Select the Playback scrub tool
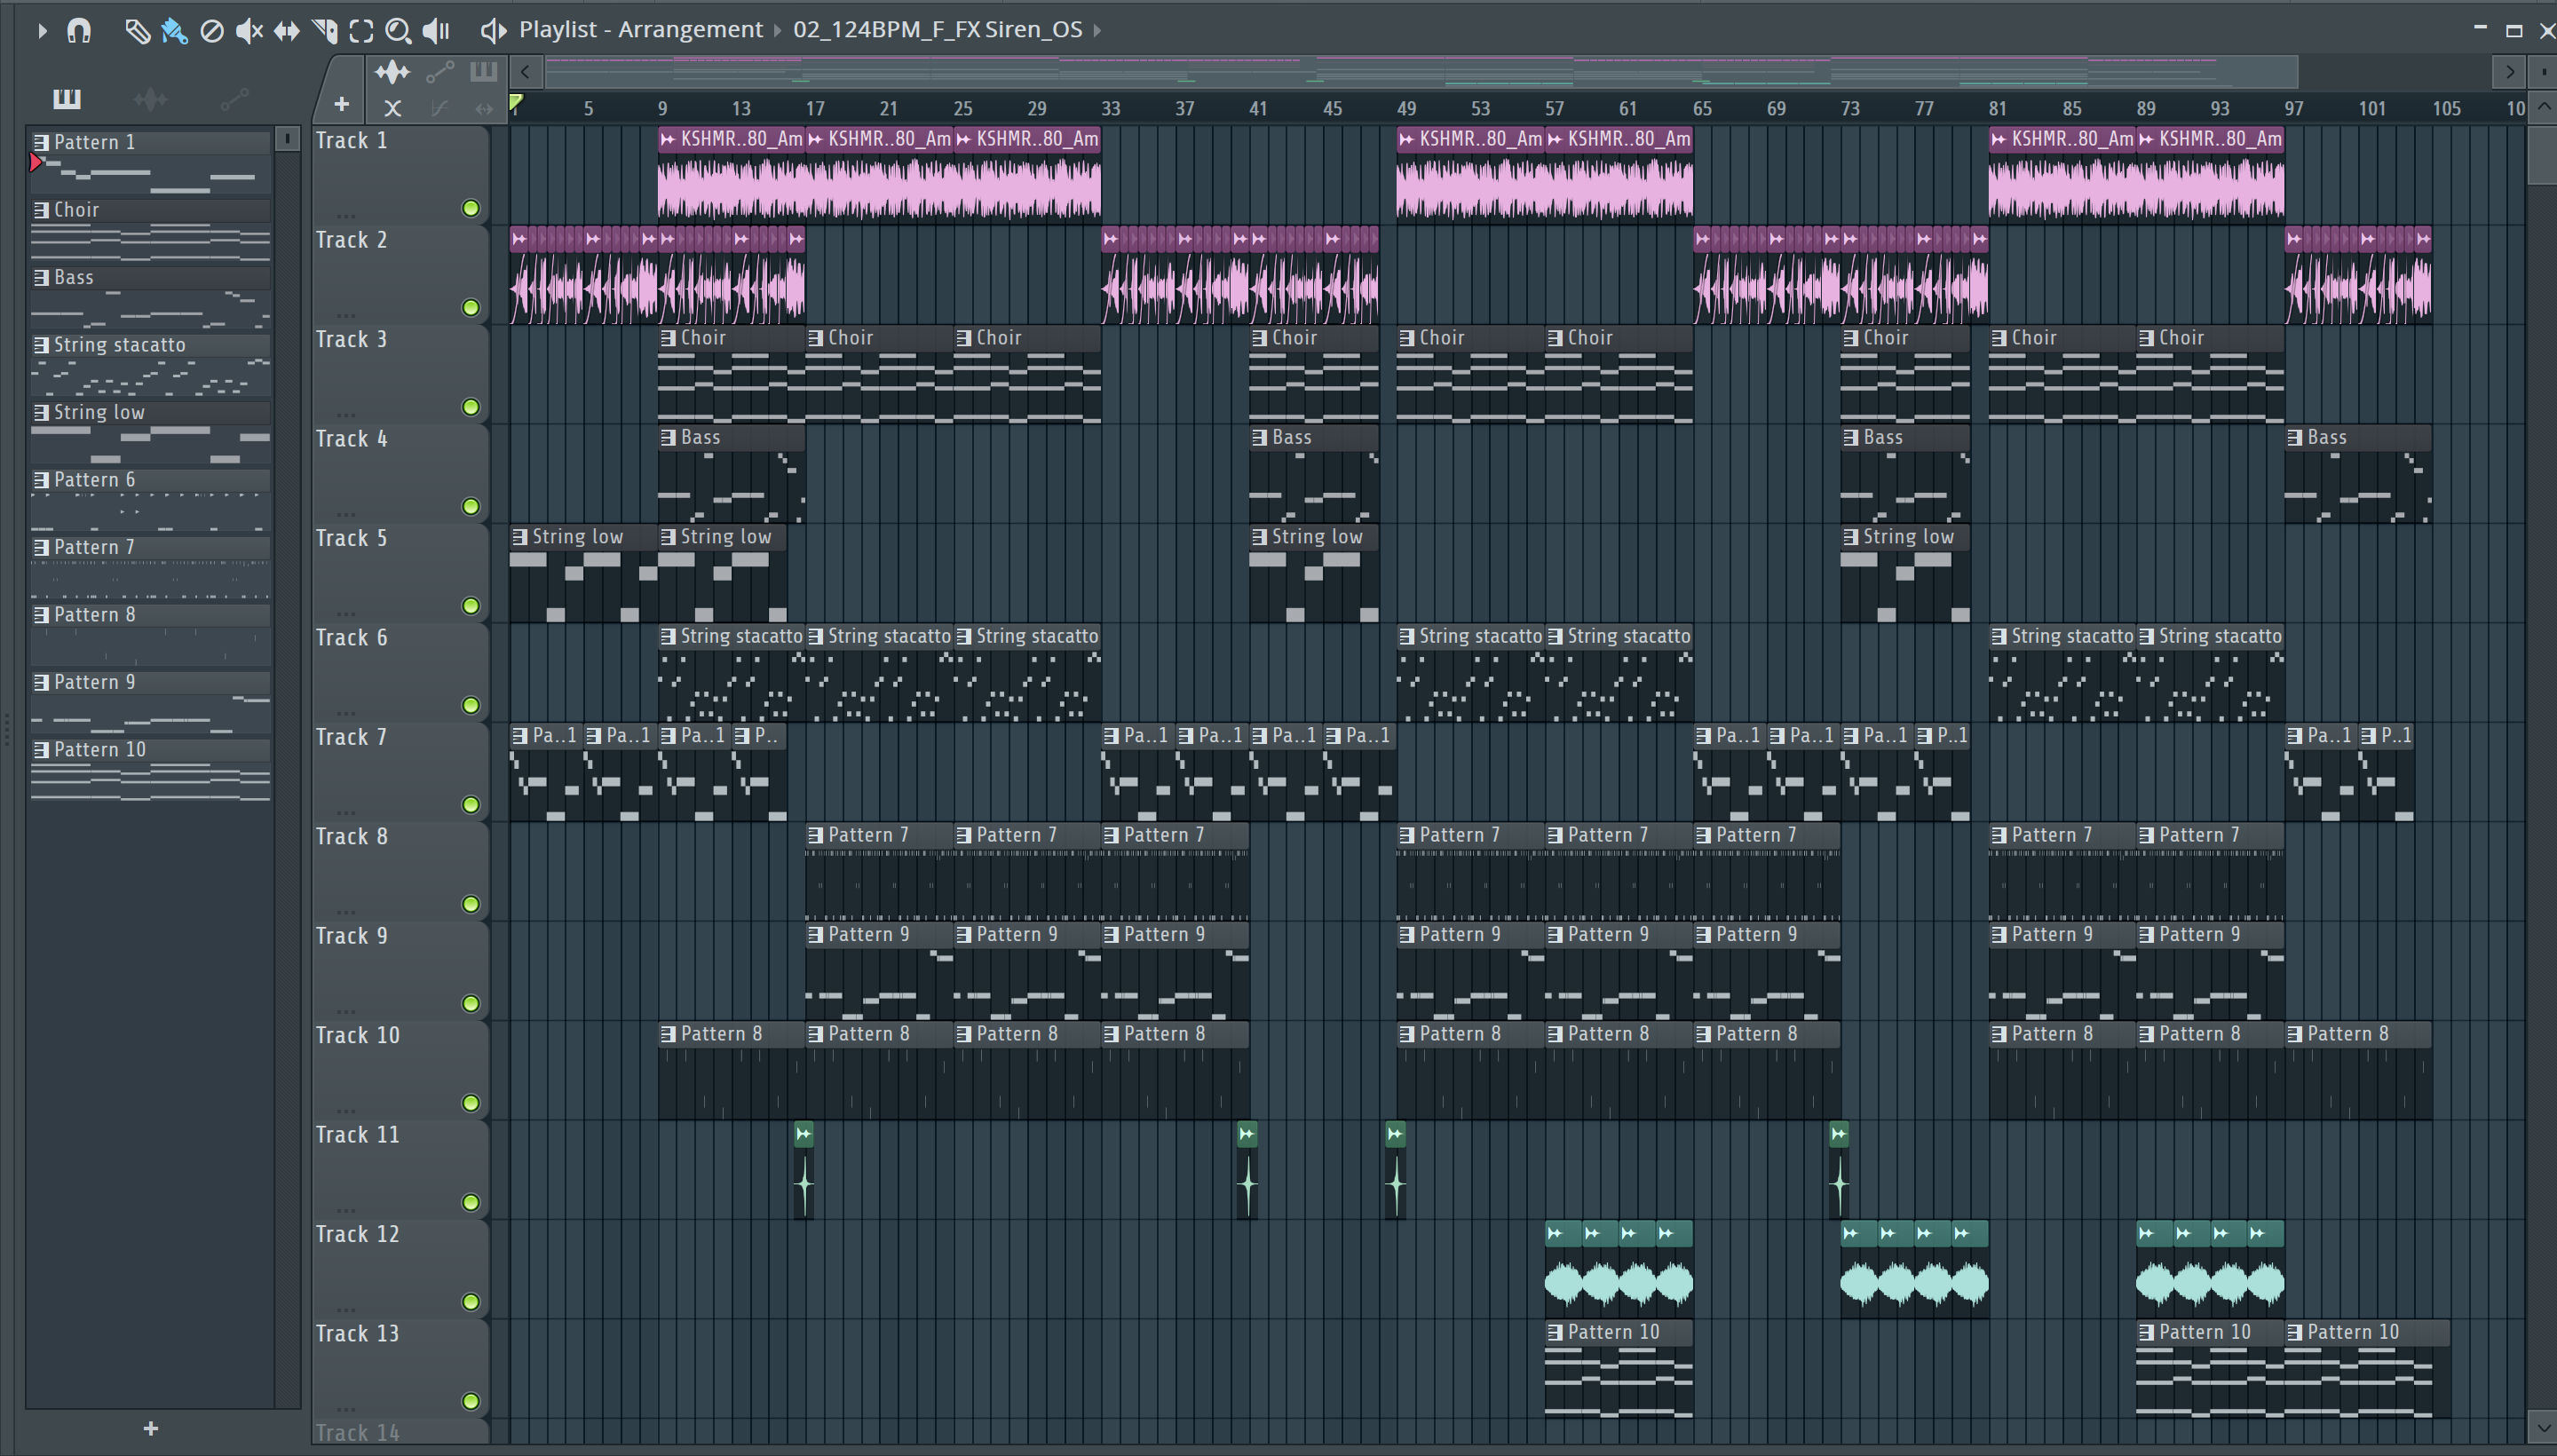 [x=436, y=31]
